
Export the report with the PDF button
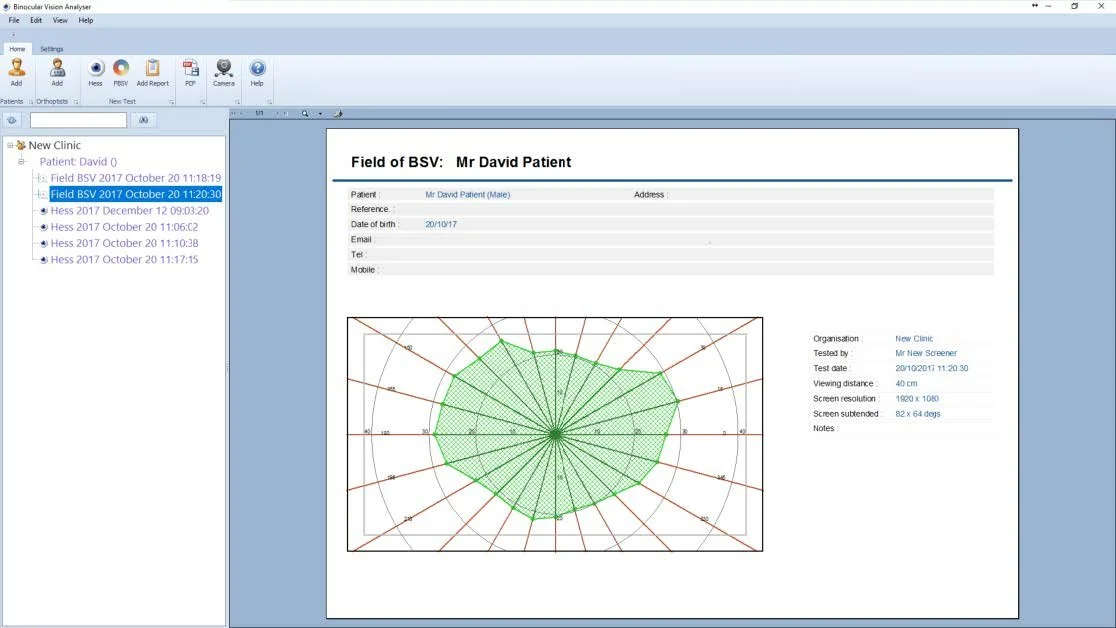(190, 73)
